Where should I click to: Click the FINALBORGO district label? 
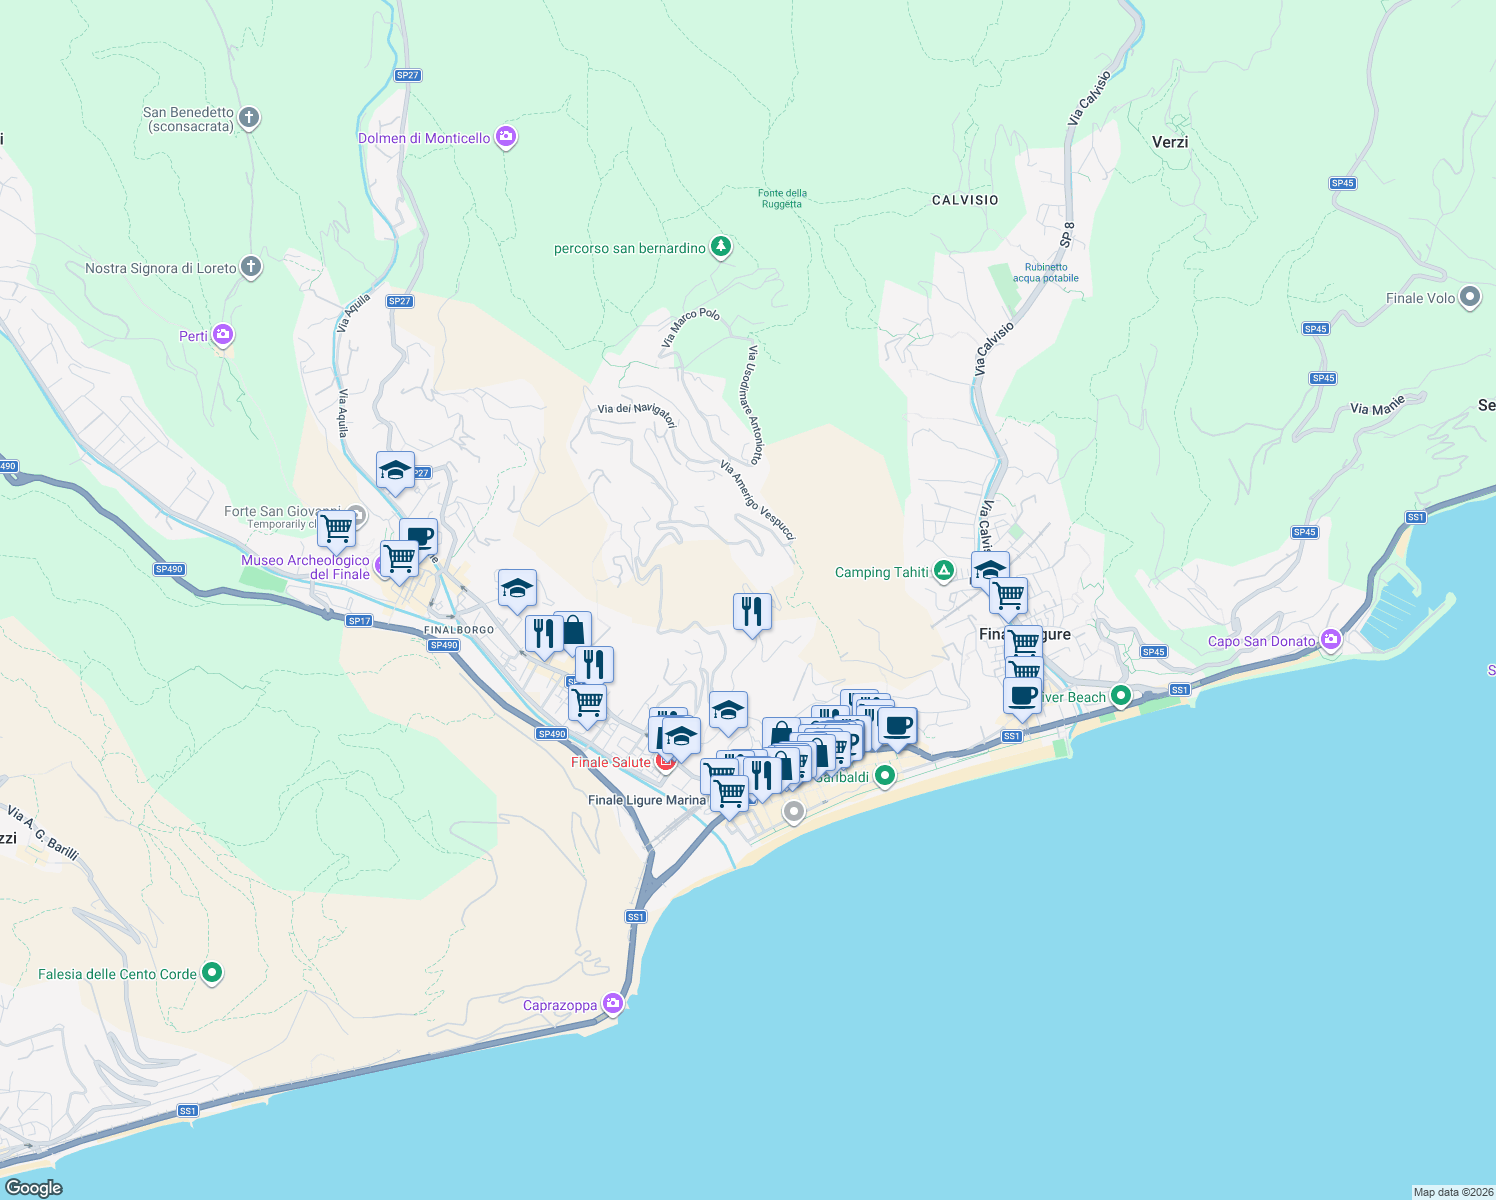[459, 630]
